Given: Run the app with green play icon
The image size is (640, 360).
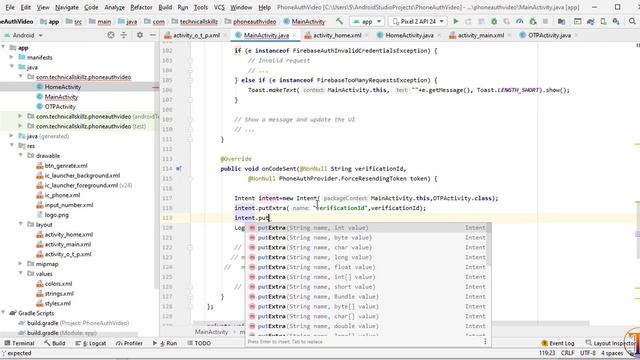Looking at the screenshot, I should pos(456,21).
